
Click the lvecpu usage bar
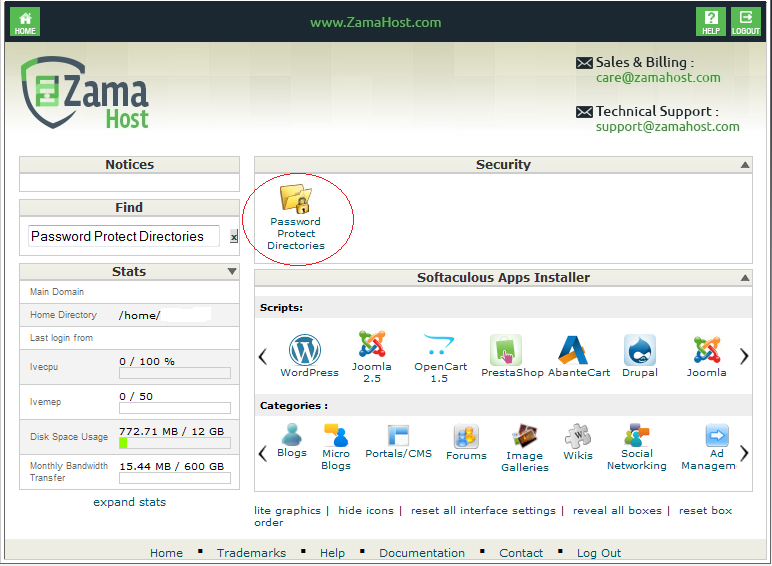coord(175,373)
